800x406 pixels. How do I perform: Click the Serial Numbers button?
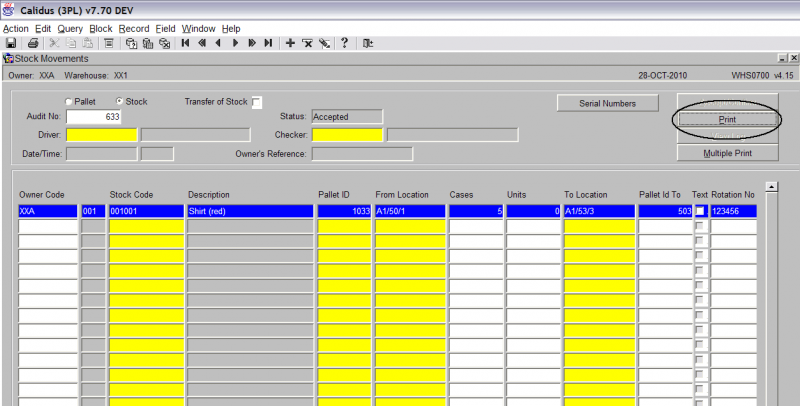[x=608, y=104]
